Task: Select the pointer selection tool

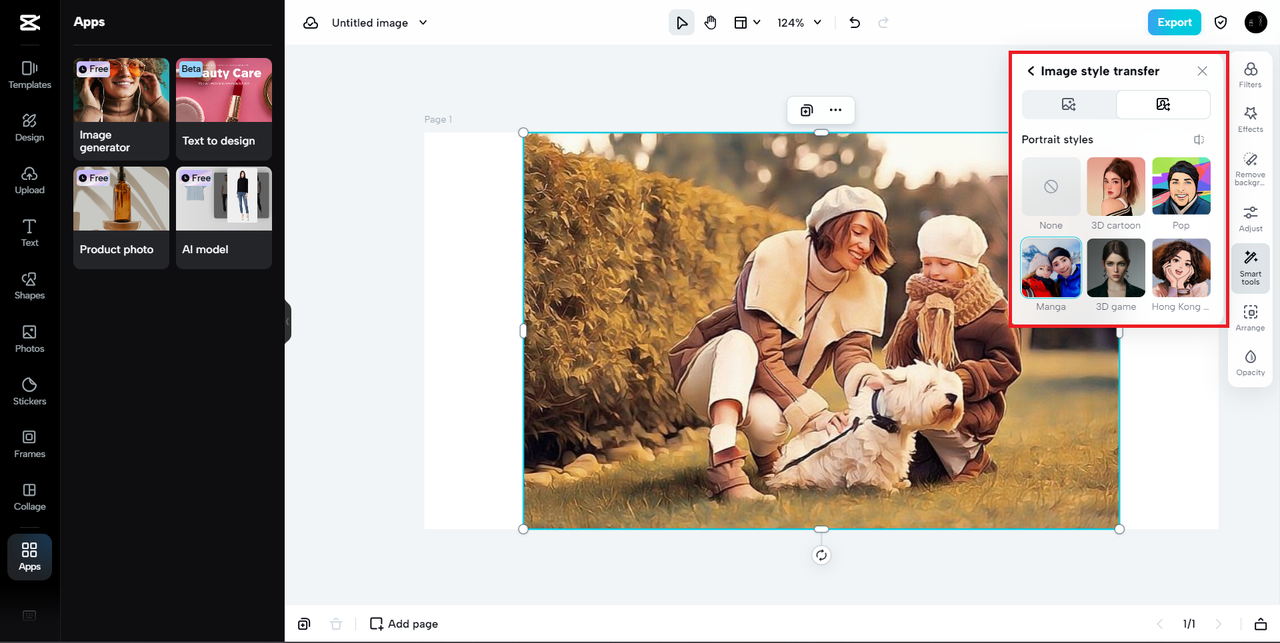Action: click(682, 23)
